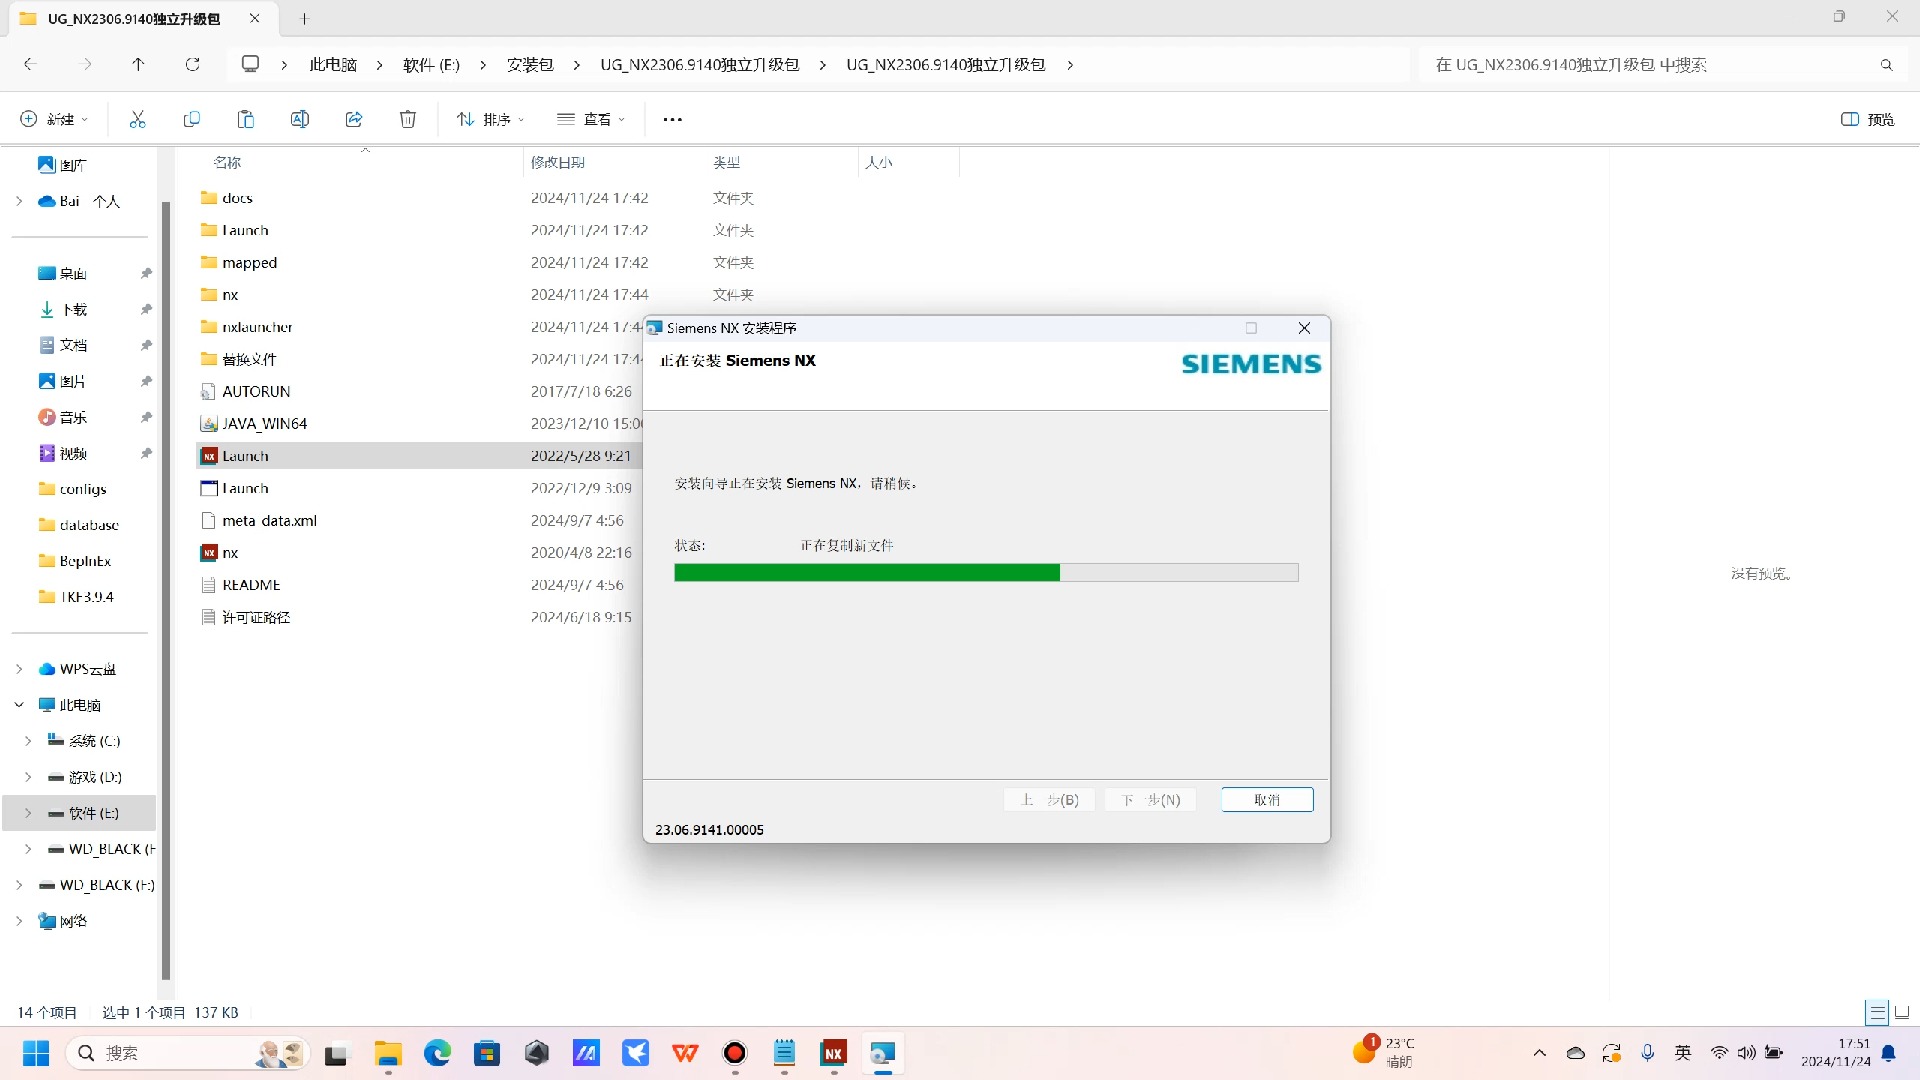Image resolution: width=1920 pixels, height=1080 pixels.
Task: Select the Rename icon in the toolbar
Action: [299, 118]
